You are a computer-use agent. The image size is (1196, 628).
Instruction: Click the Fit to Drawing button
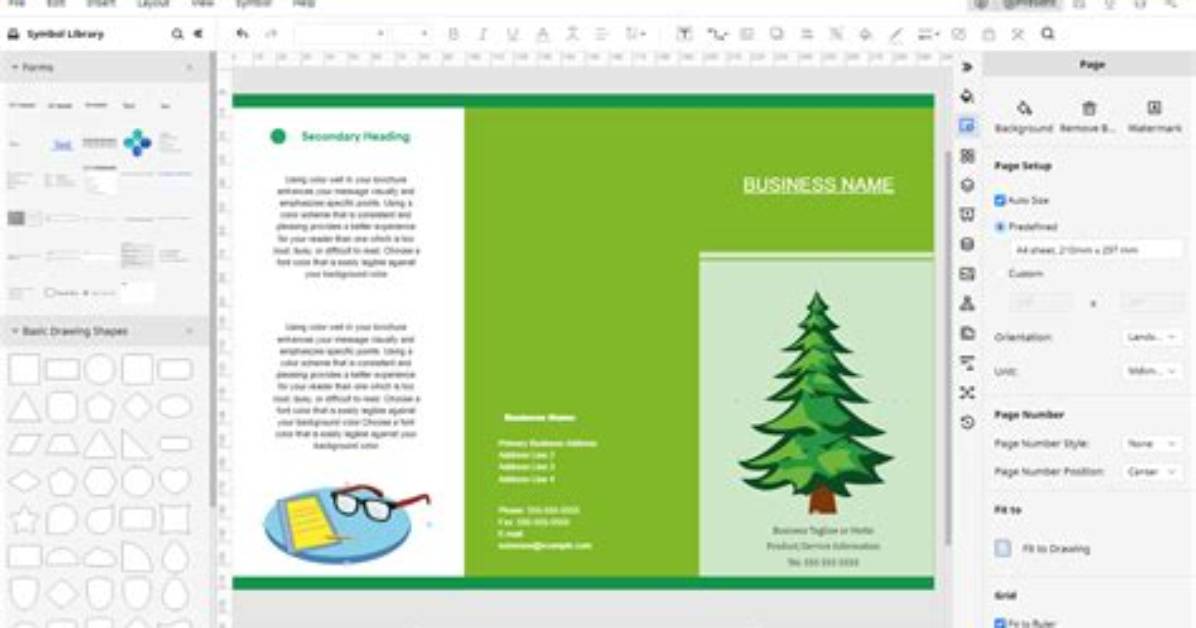(1043, 549)
